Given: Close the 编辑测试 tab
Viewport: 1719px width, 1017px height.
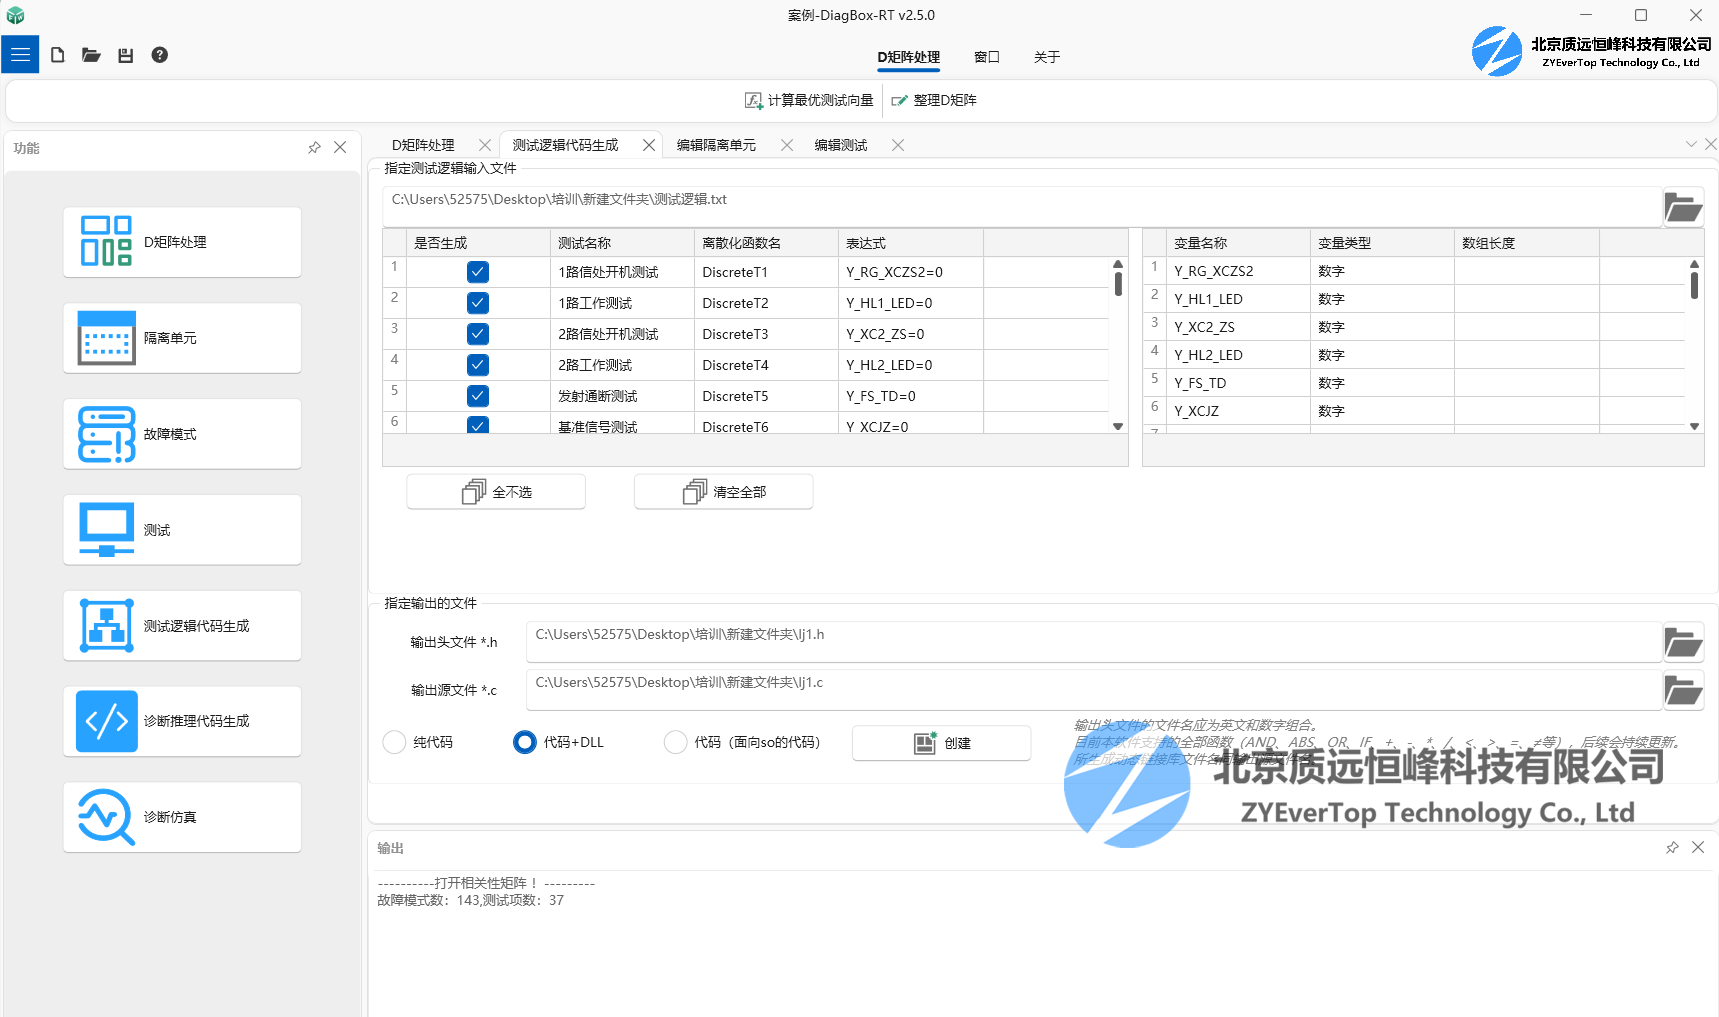Looking at the screenshot, I should [x=898, y=145].
